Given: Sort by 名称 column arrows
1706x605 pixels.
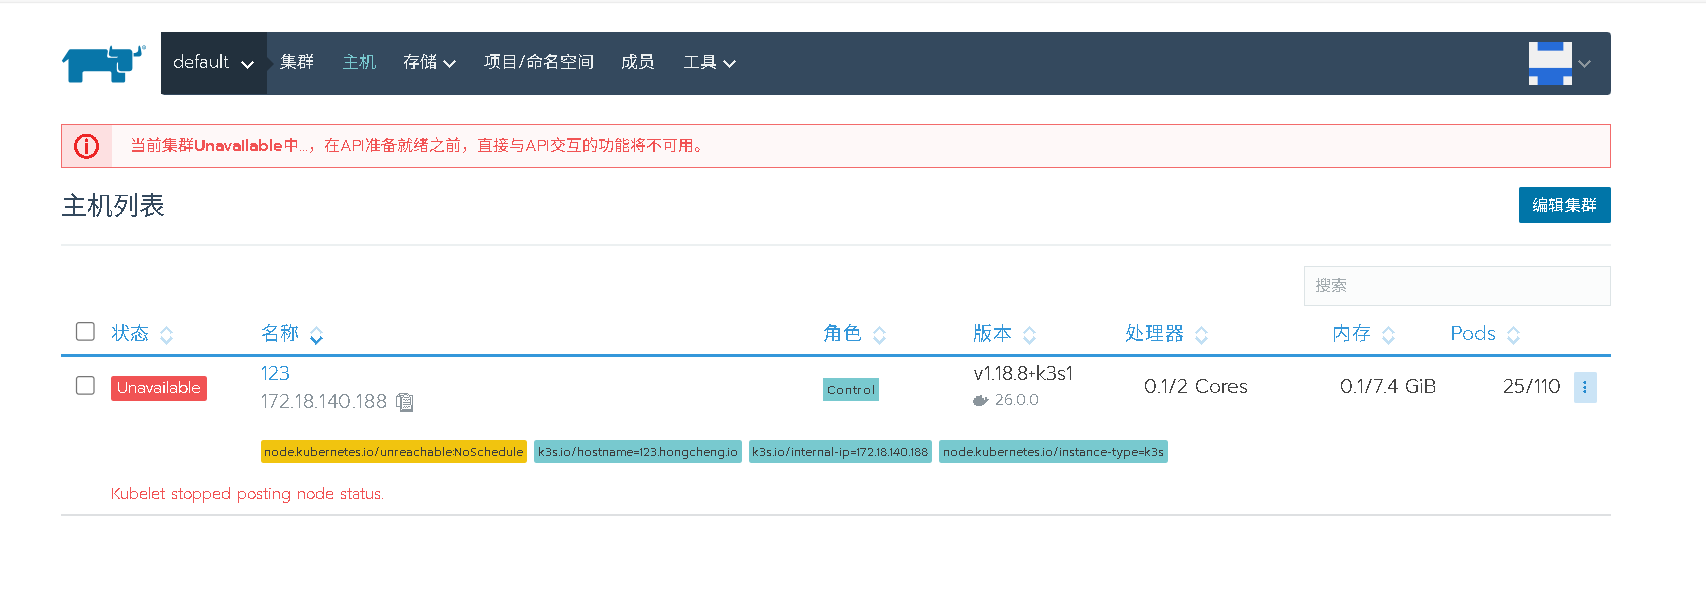Looking at the screenshot, I should click(316, 335).
